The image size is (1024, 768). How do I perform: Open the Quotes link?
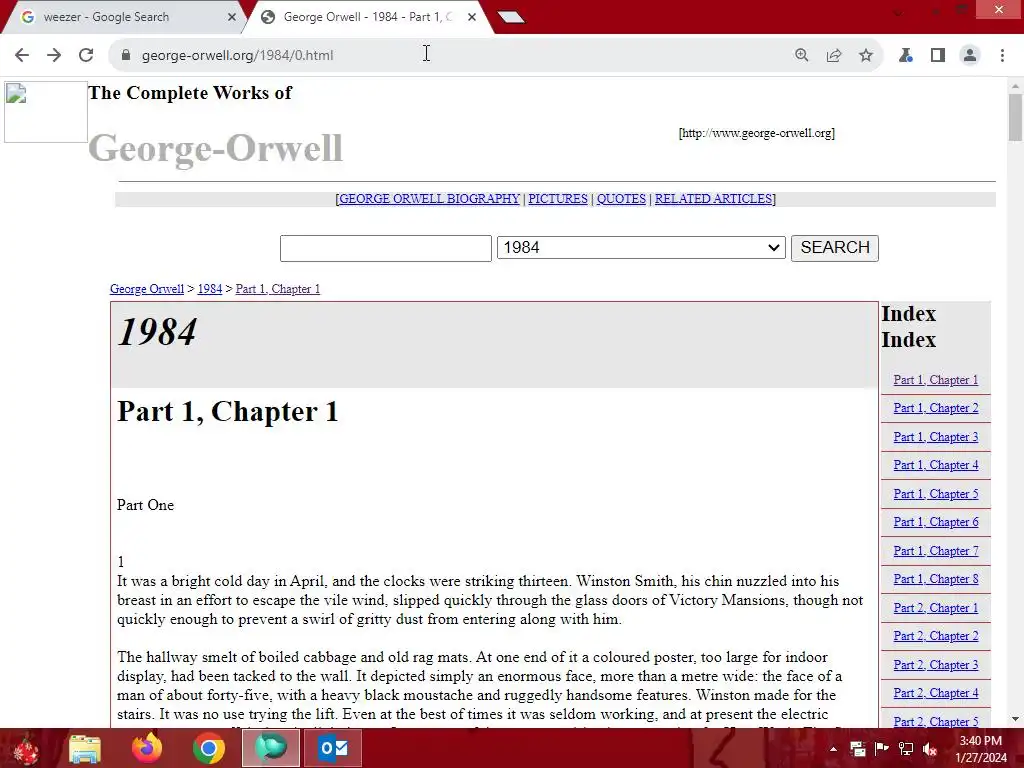click(x=621, y=199)
